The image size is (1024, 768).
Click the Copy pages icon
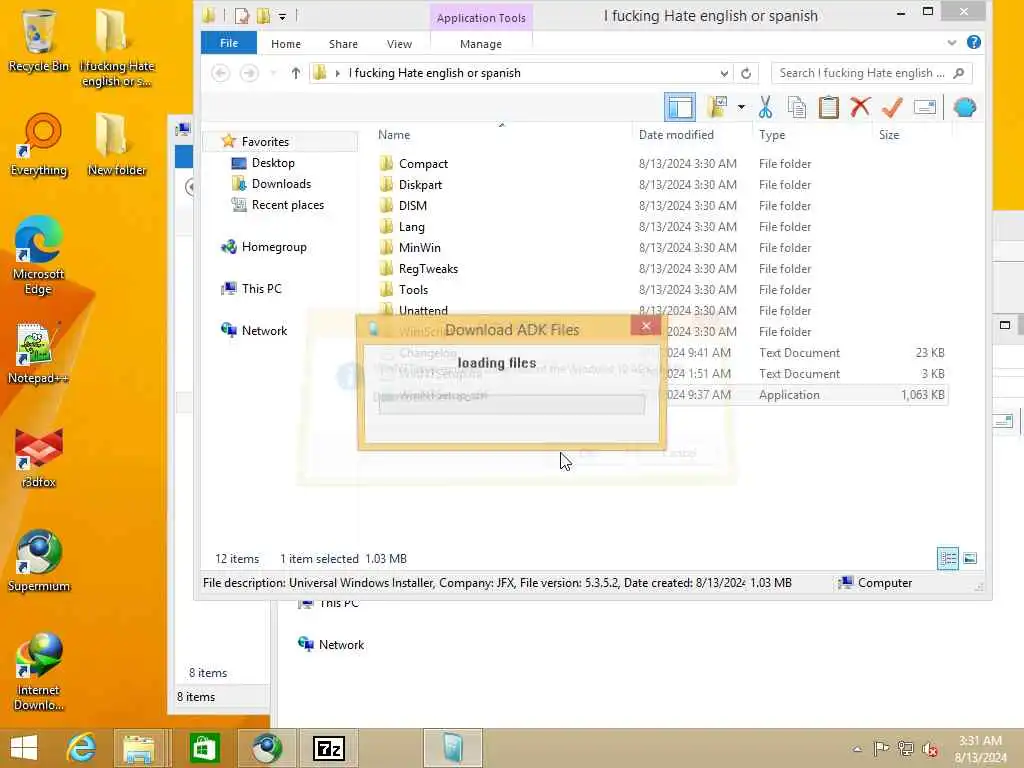(x=797, y=107)
